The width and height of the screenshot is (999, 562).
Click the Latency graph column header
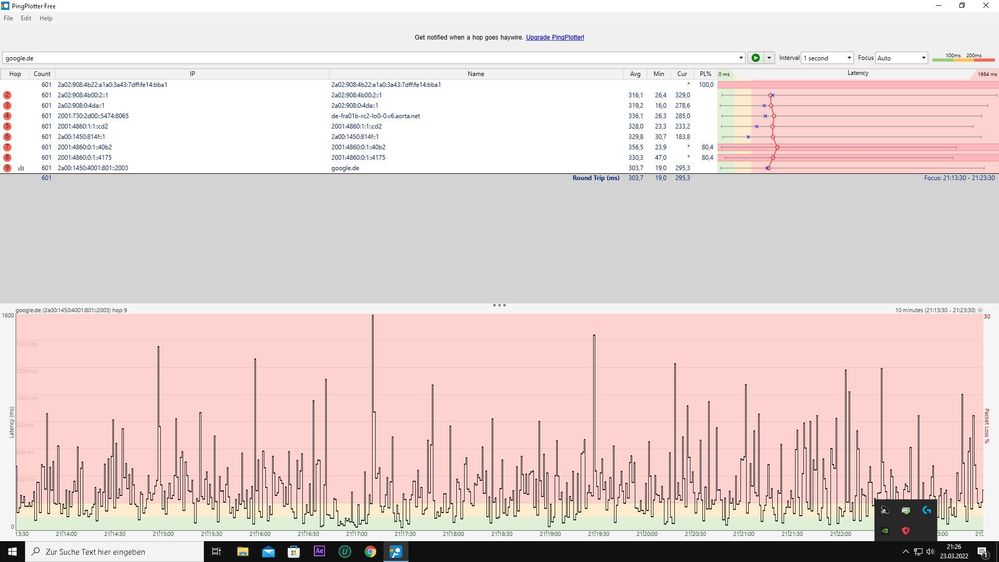click(x=858, y=73)
